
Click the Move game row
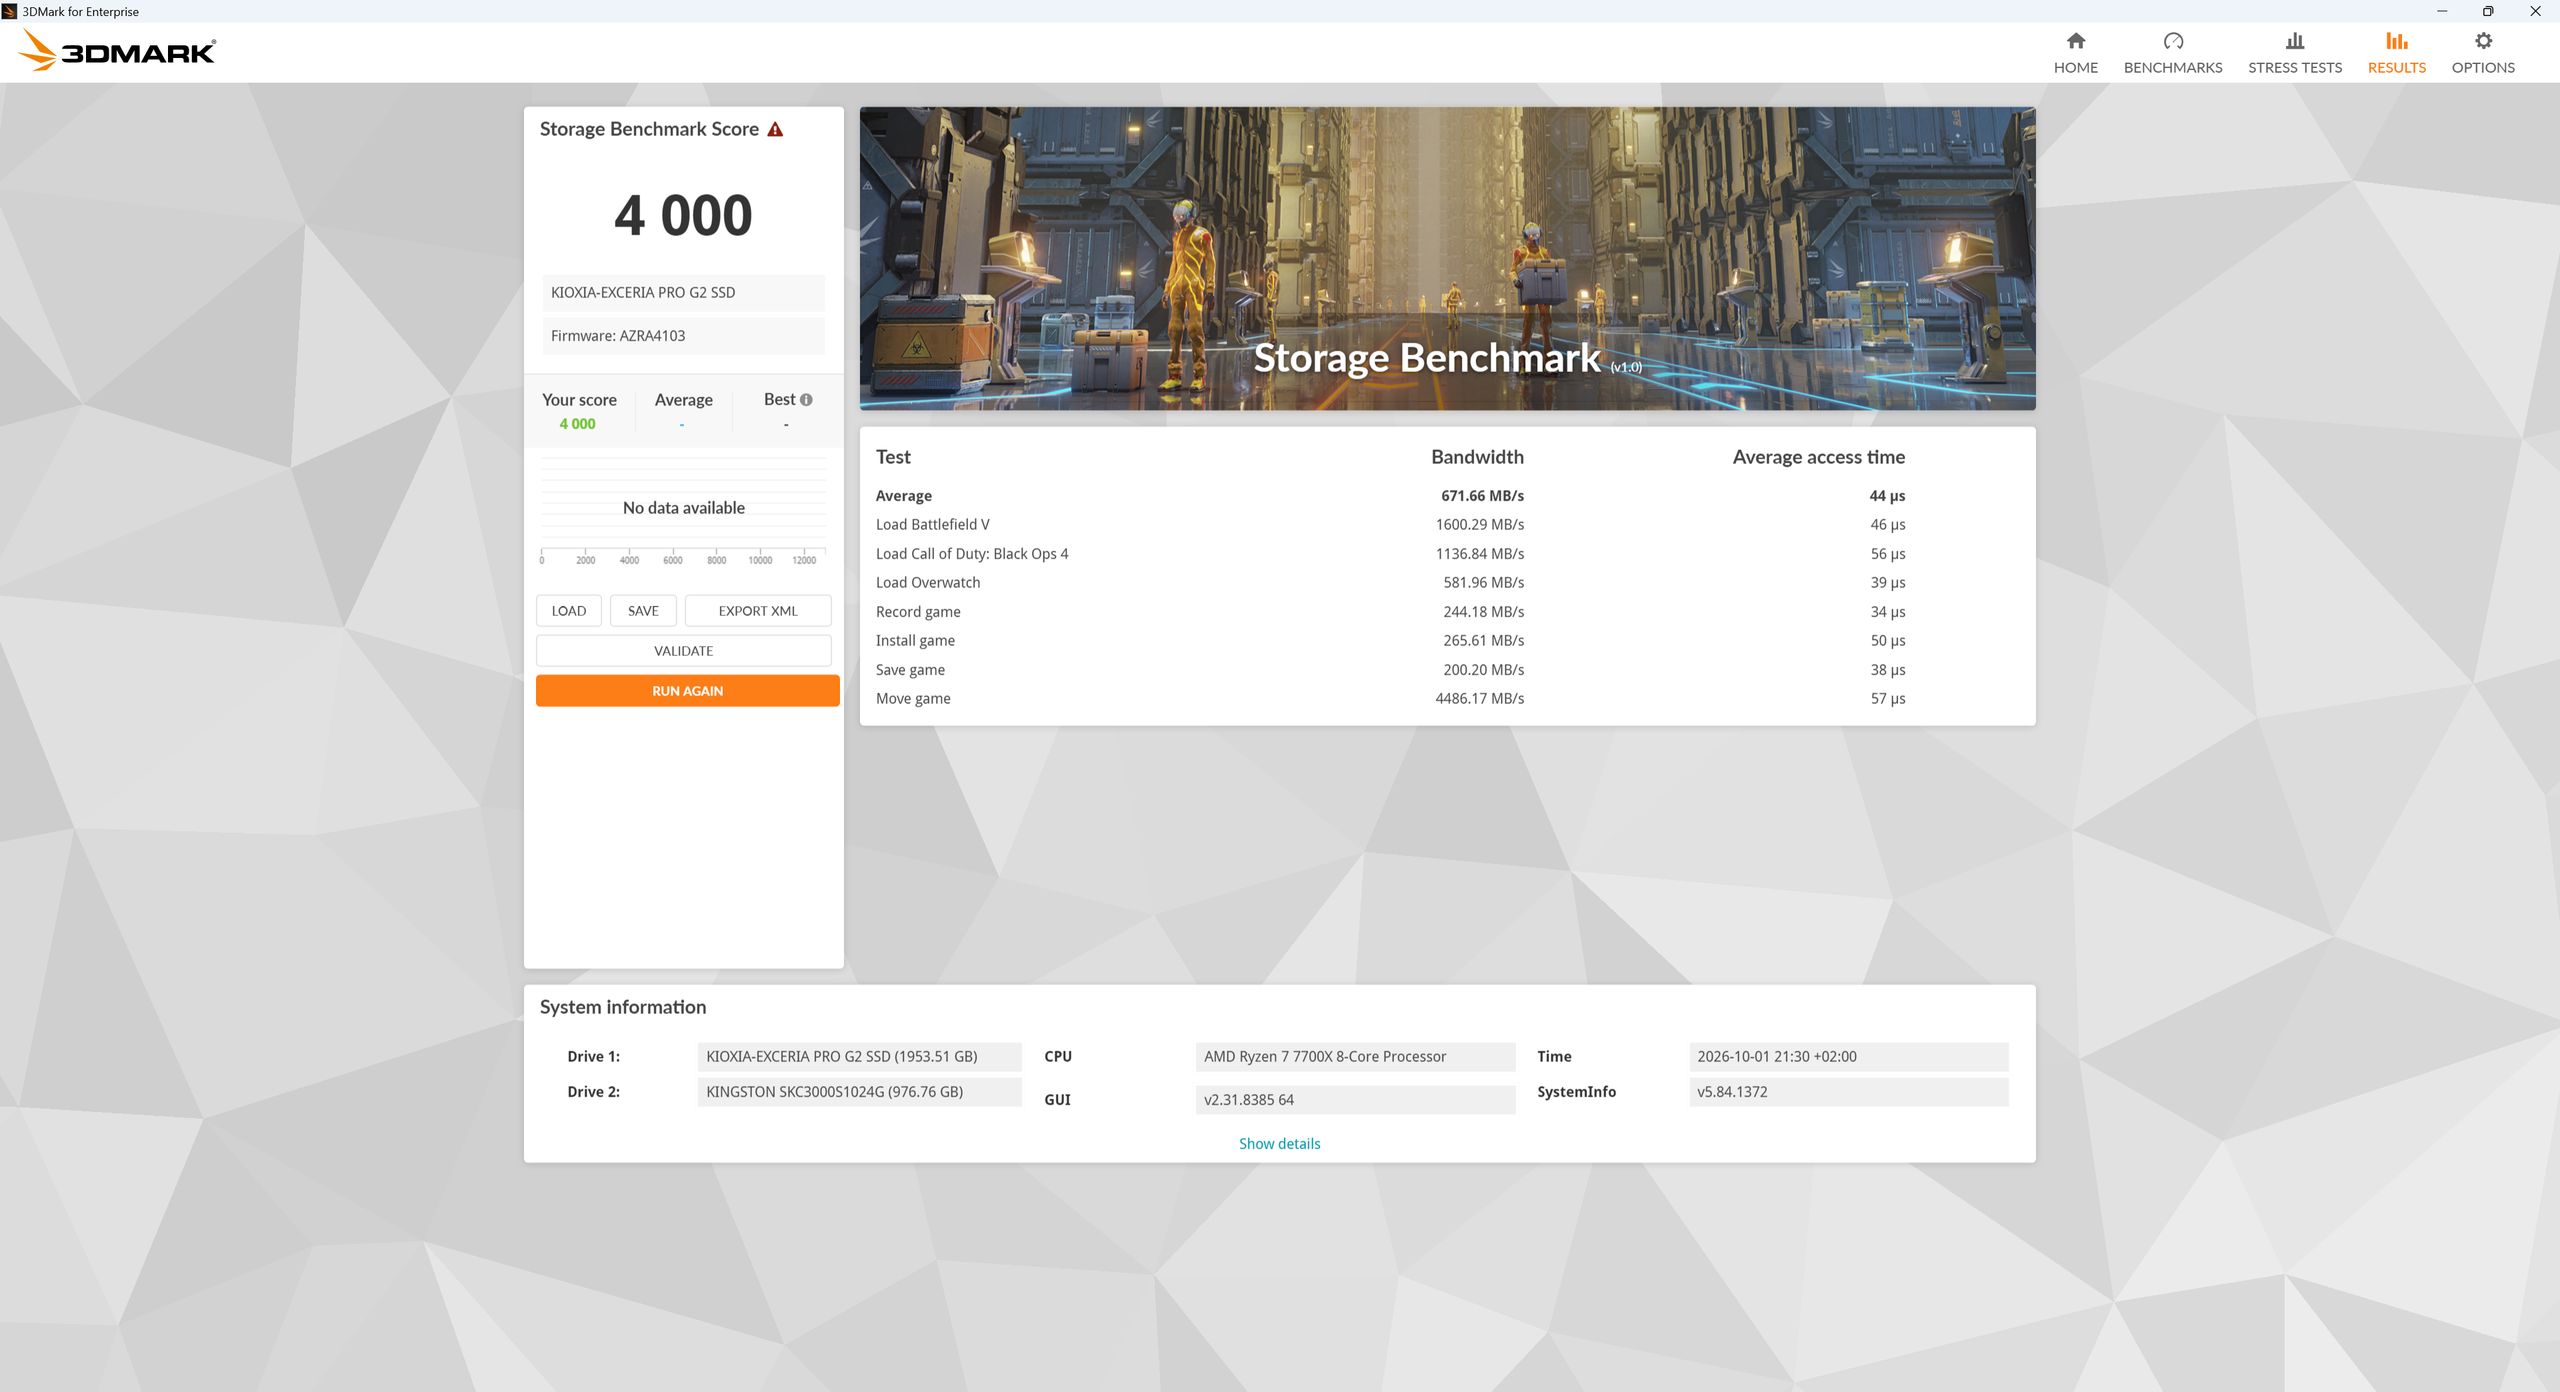1390,699
